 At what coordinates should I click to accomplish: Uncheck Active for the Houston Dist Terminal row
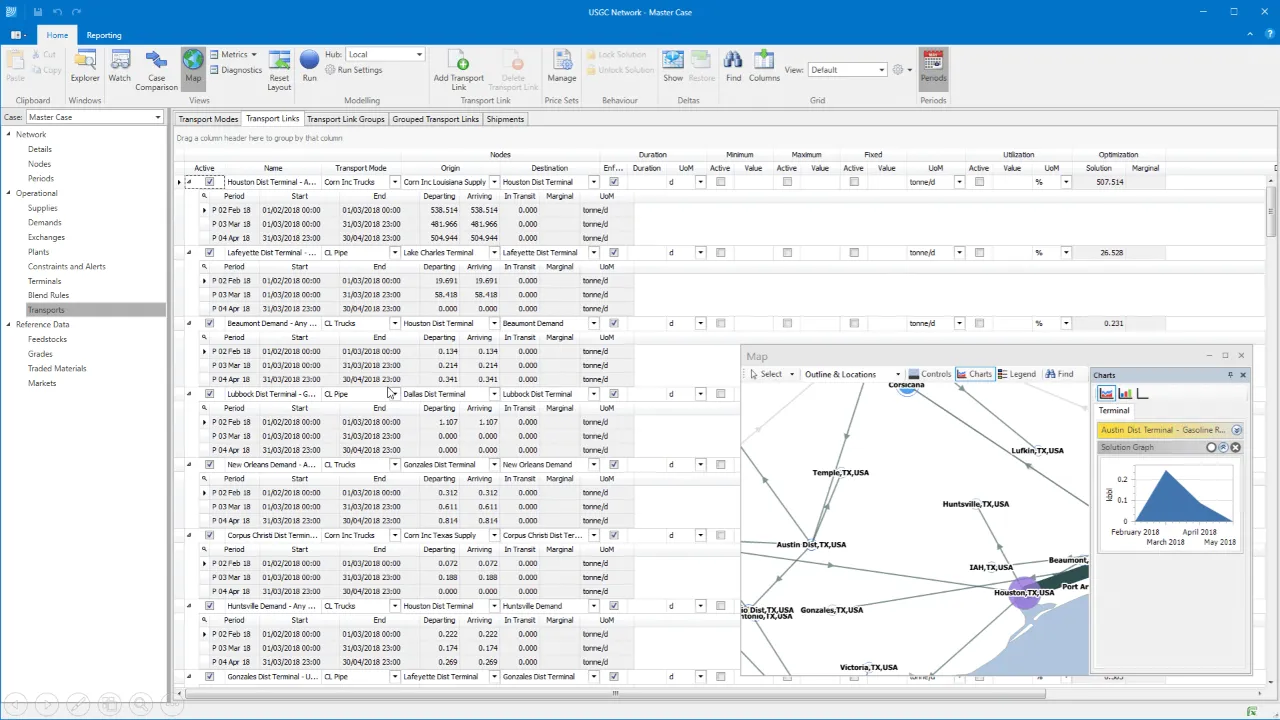pos(209,182)
